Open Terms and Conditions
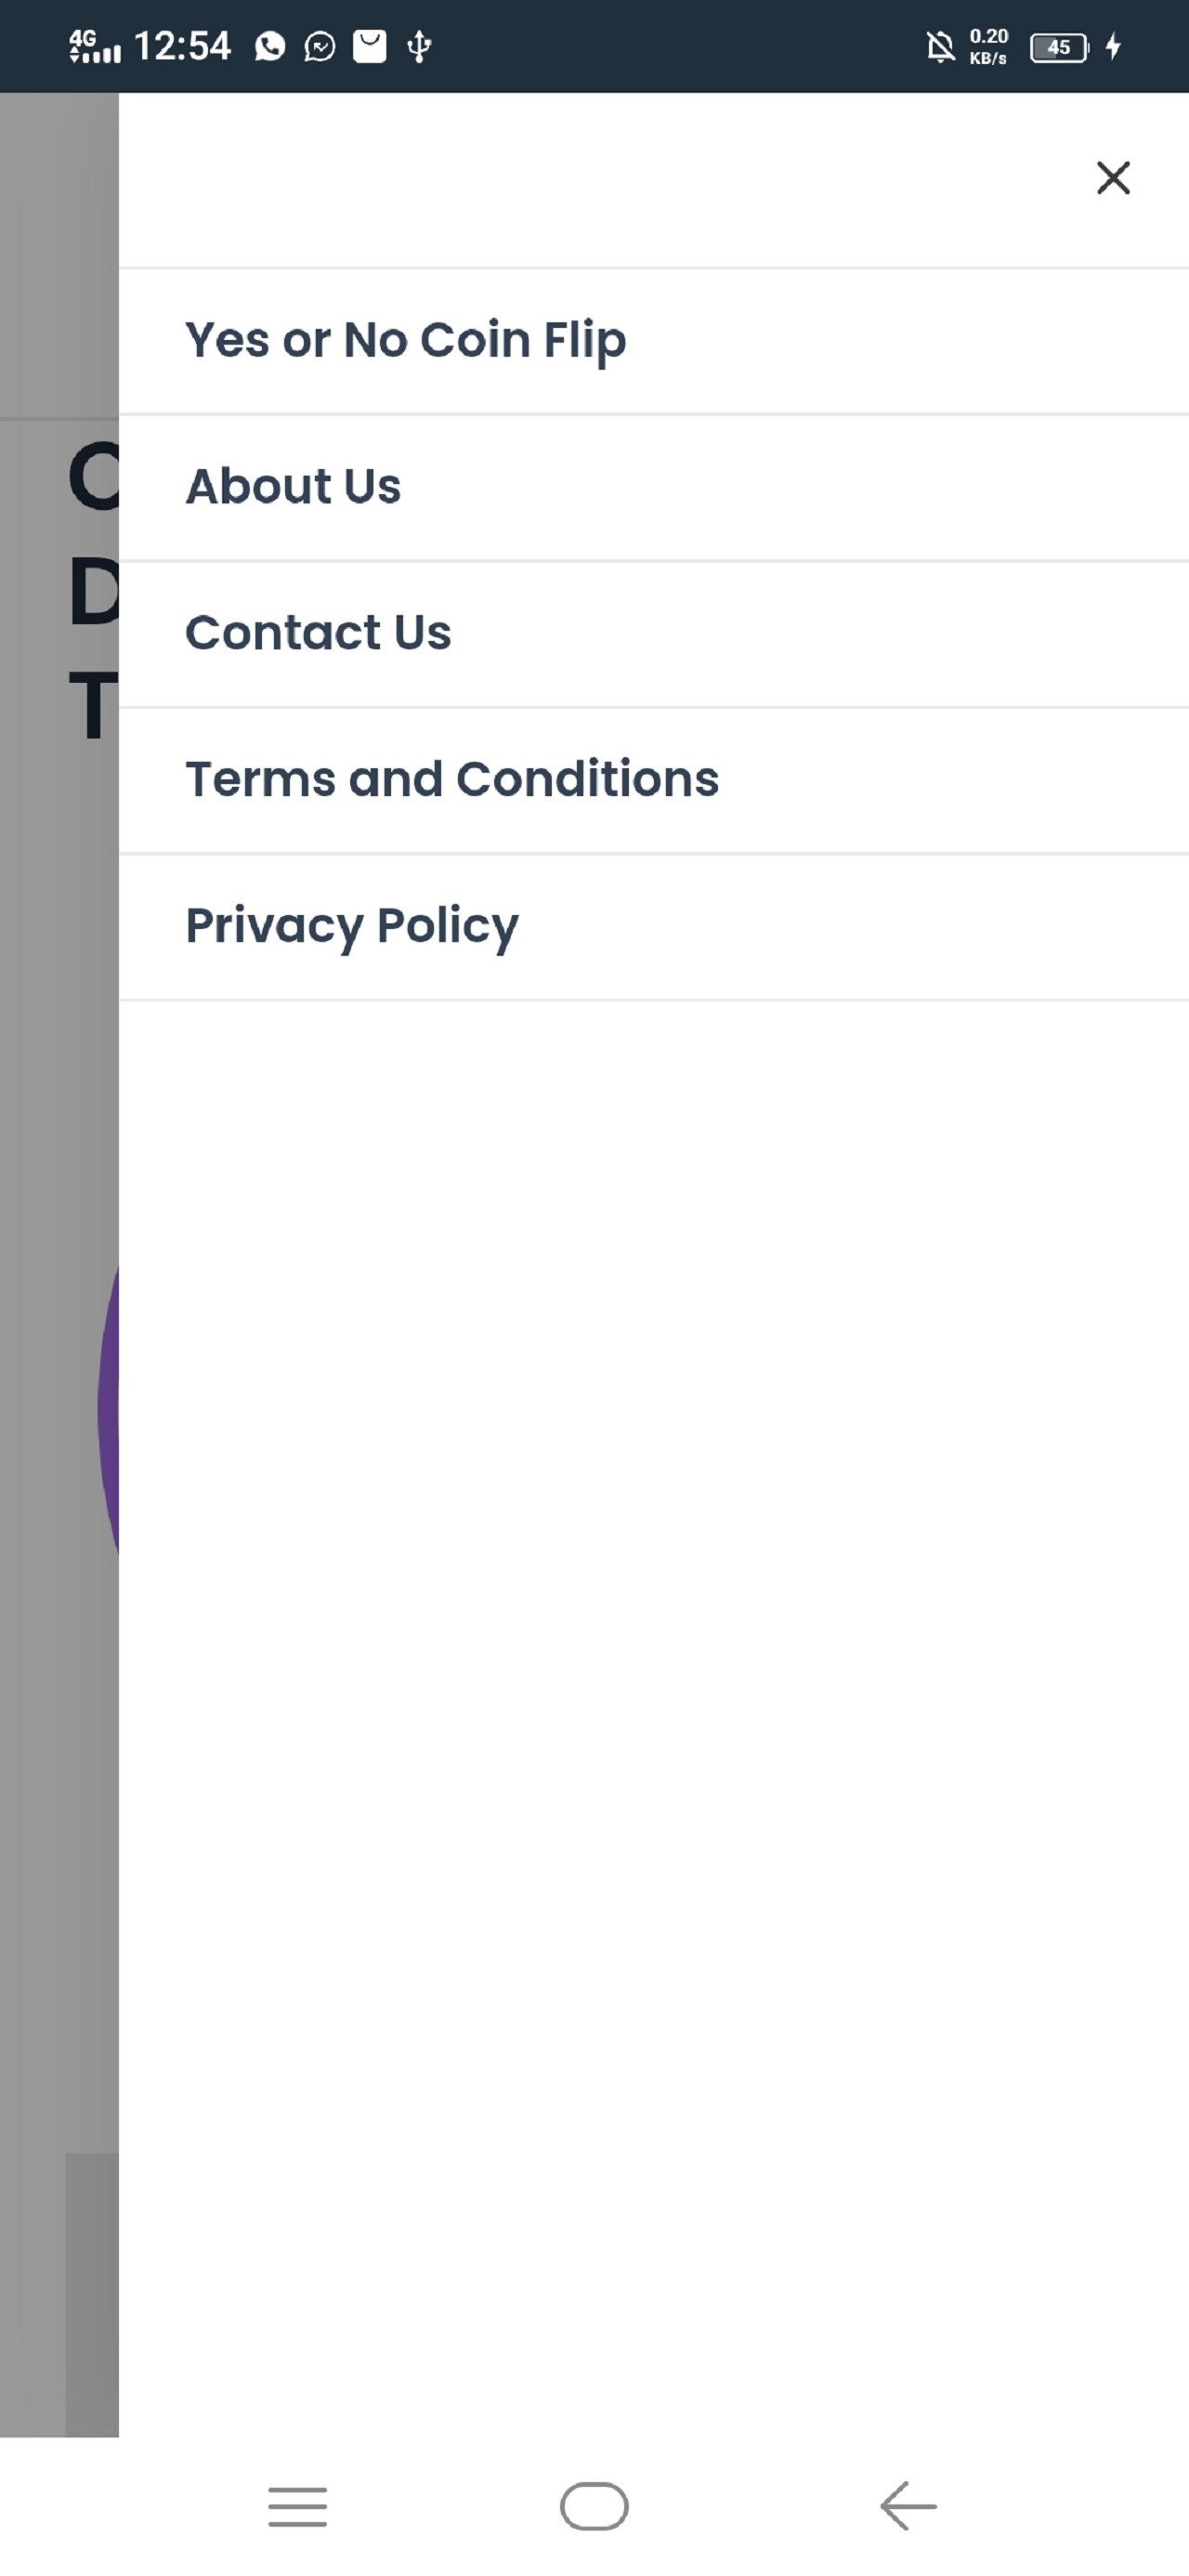Screen dimensions: 1189x2576 pyautogui.click(x=452, y=779)
